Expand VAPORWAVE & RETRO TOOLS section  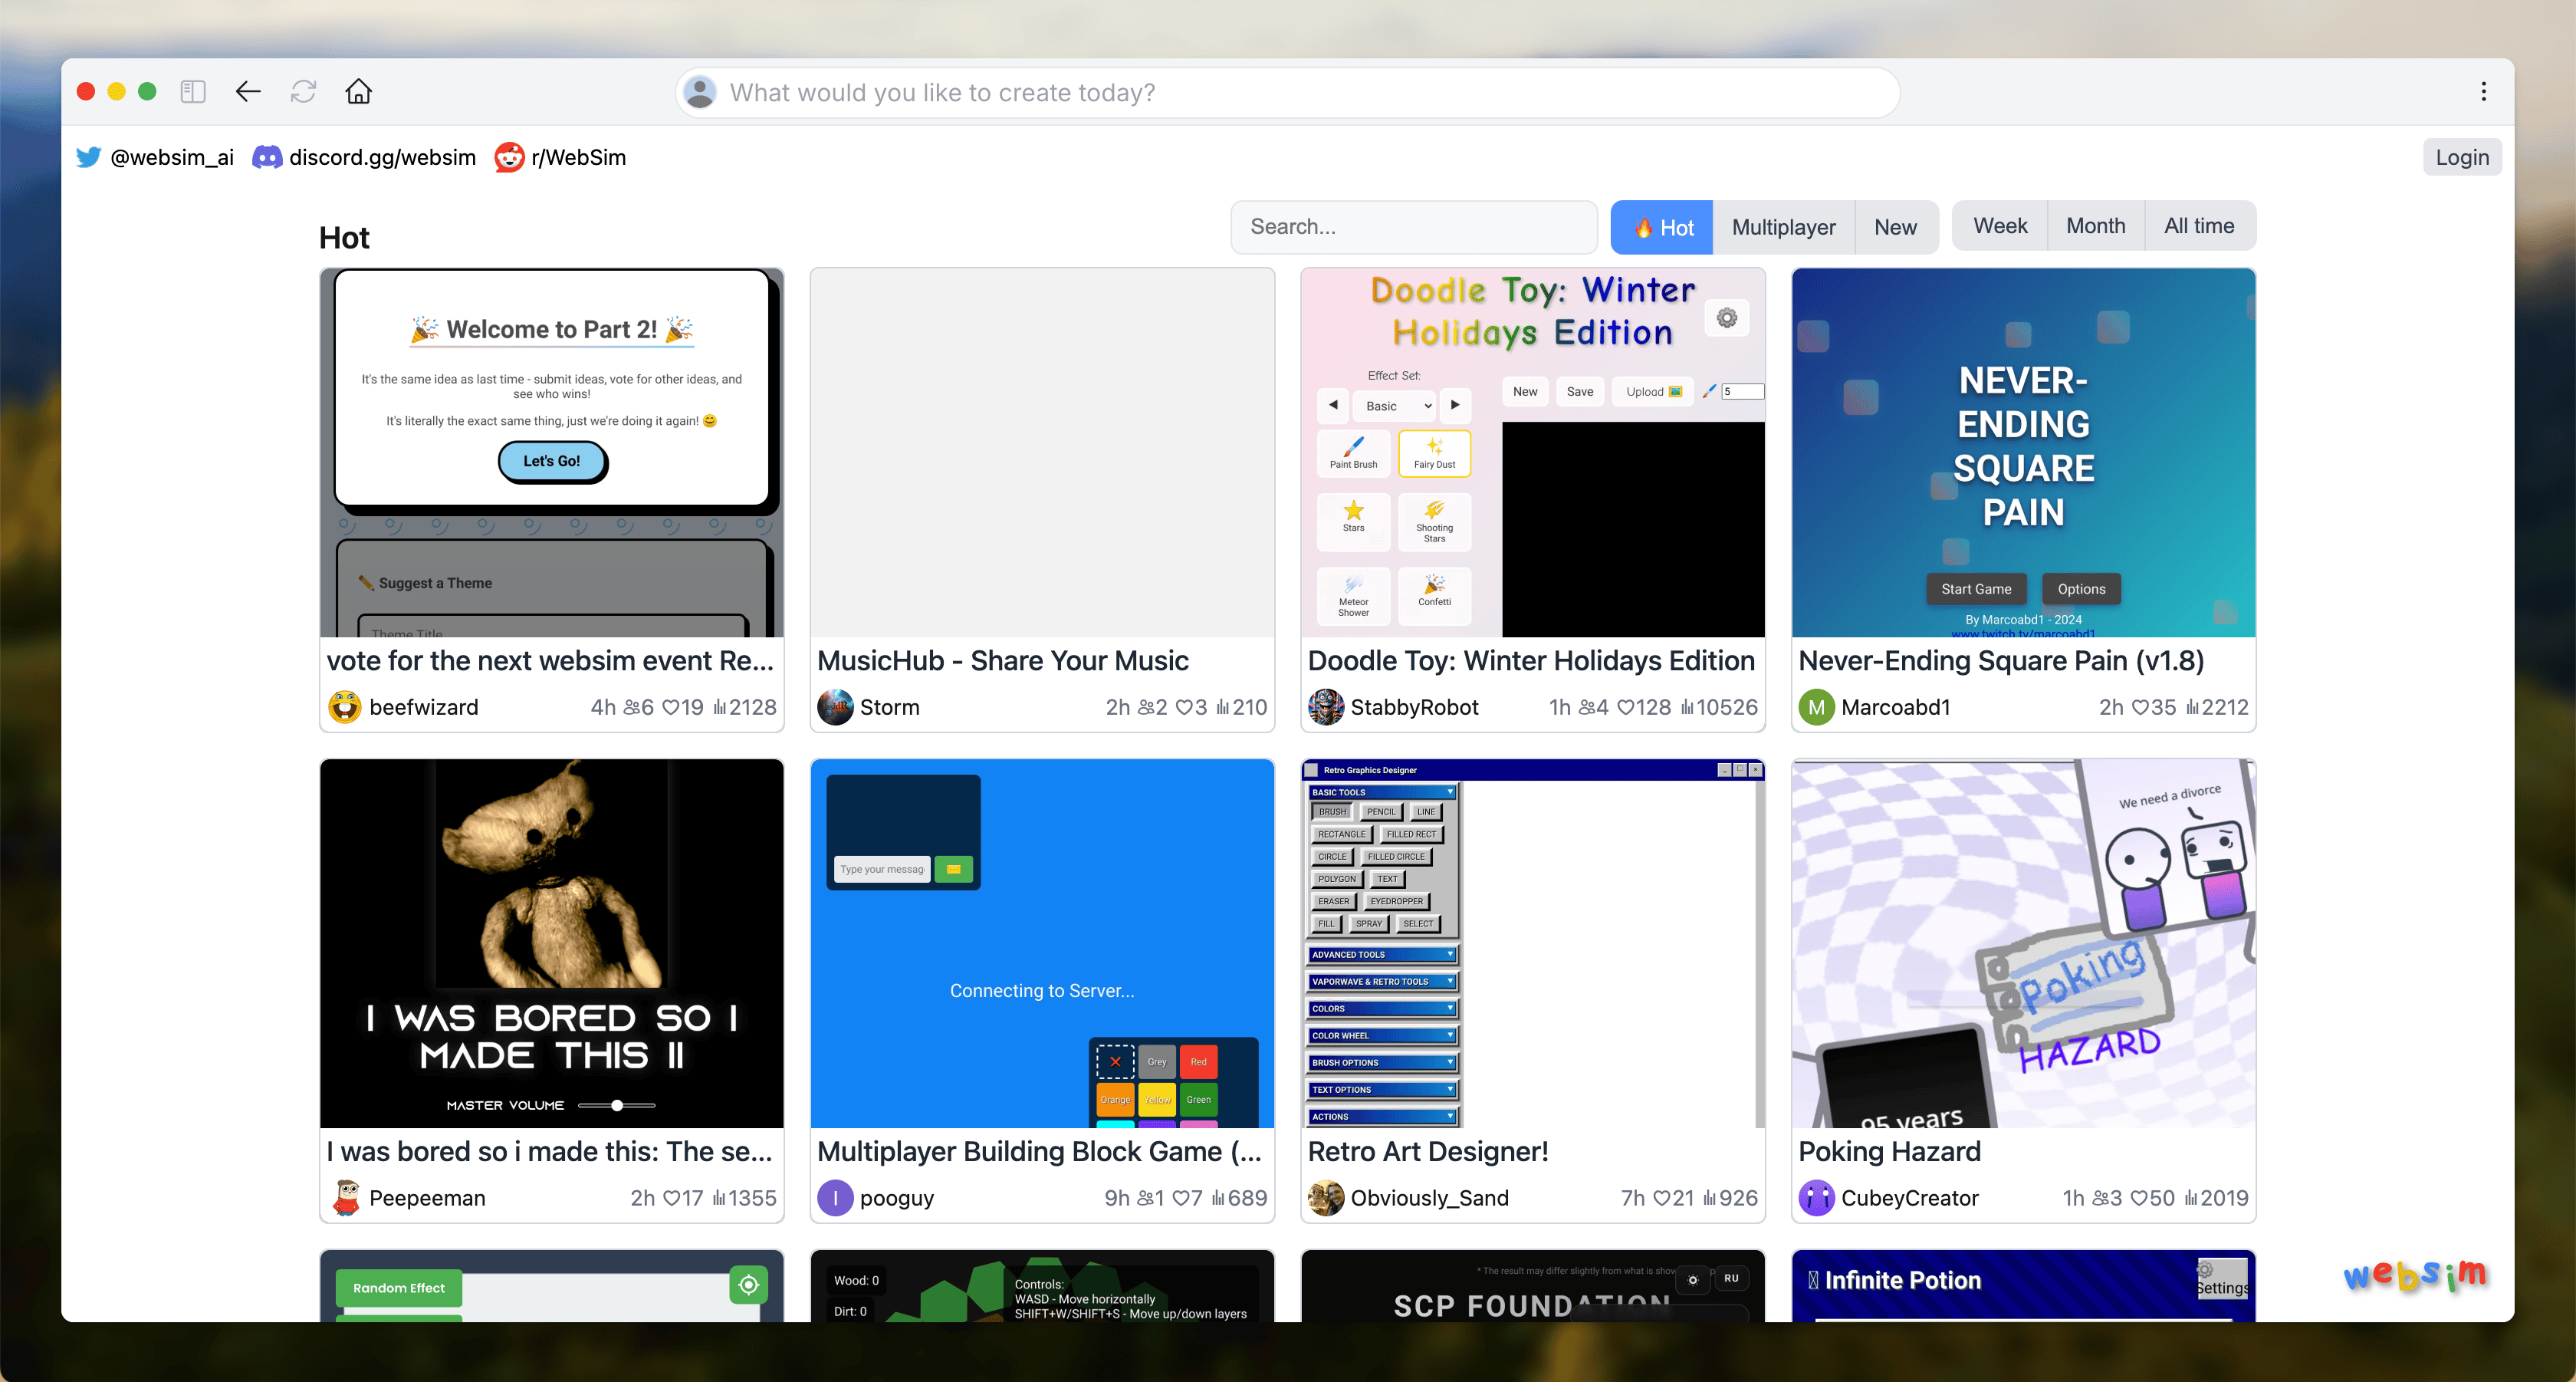tap(1382, 981)
